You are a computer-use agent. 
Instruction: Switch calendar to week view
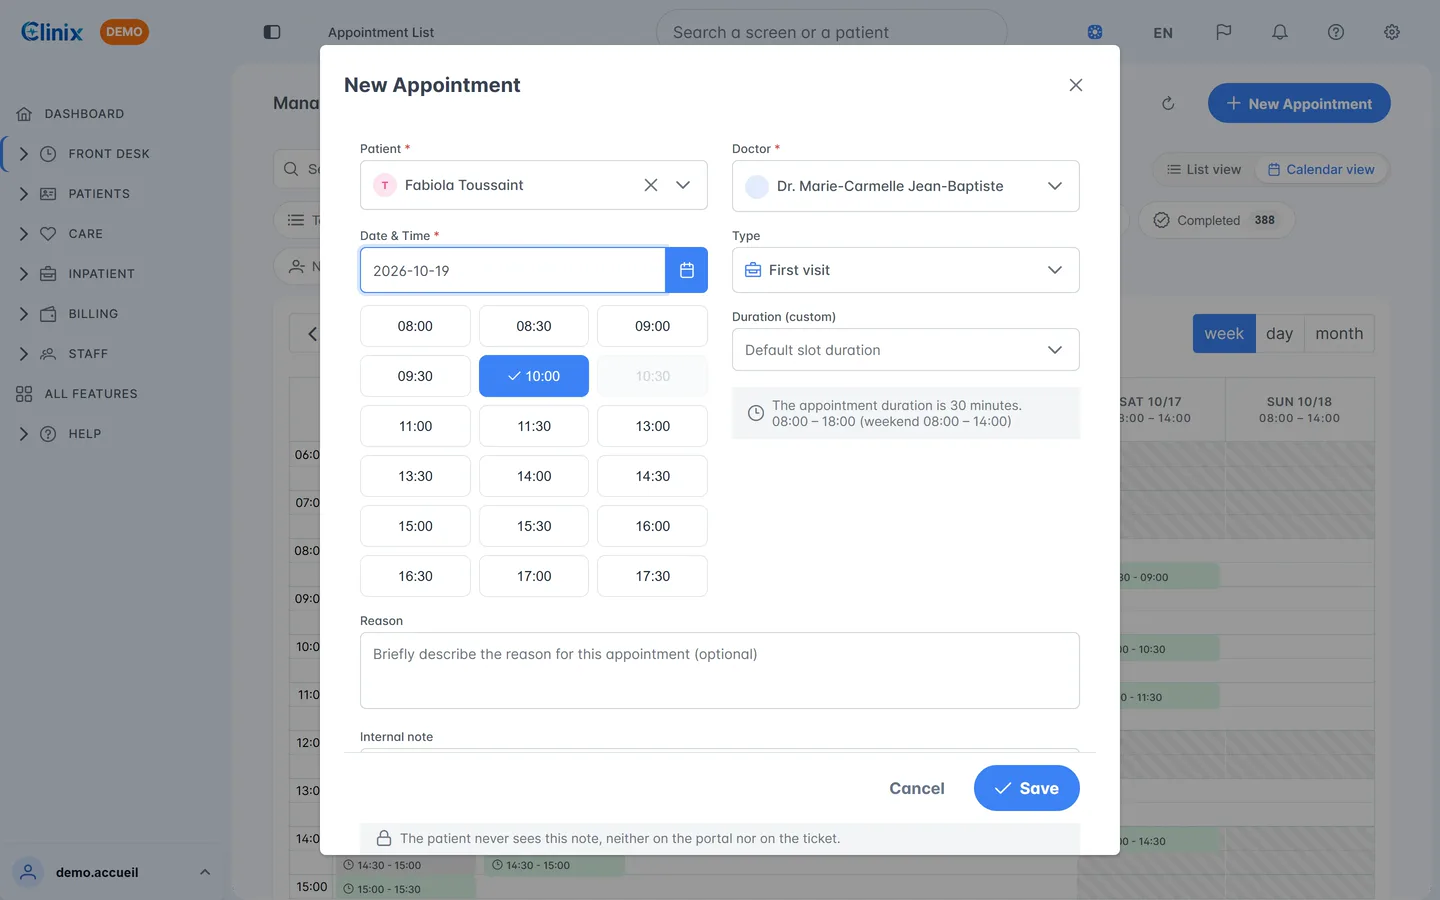click(1224, 334)
